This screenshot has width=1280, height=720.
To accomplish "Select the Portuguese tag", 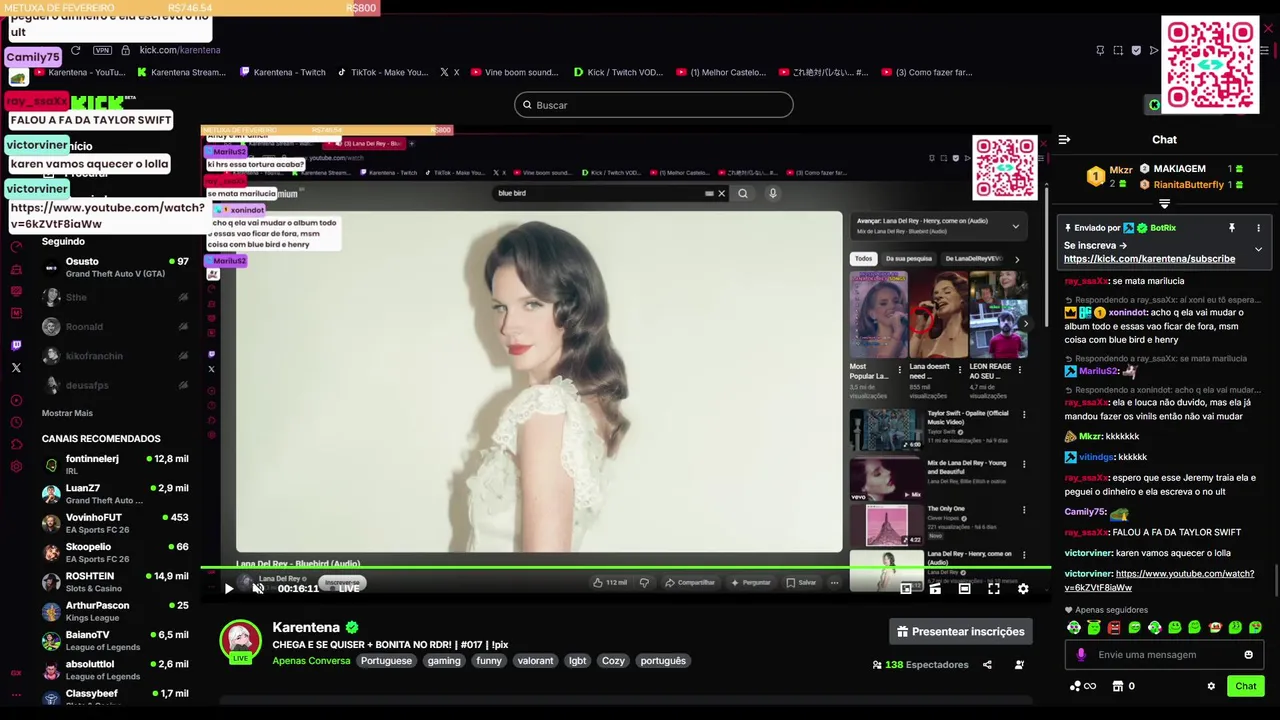I will (x=386, y=661).
